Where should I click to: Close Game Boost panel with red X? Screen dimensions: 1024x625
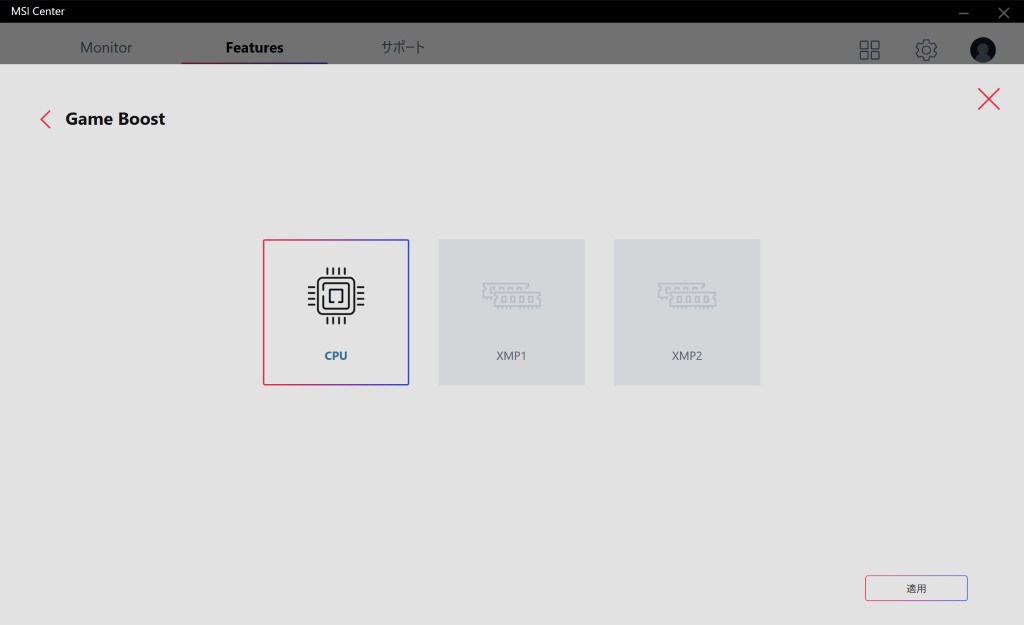tap(989, 99)
